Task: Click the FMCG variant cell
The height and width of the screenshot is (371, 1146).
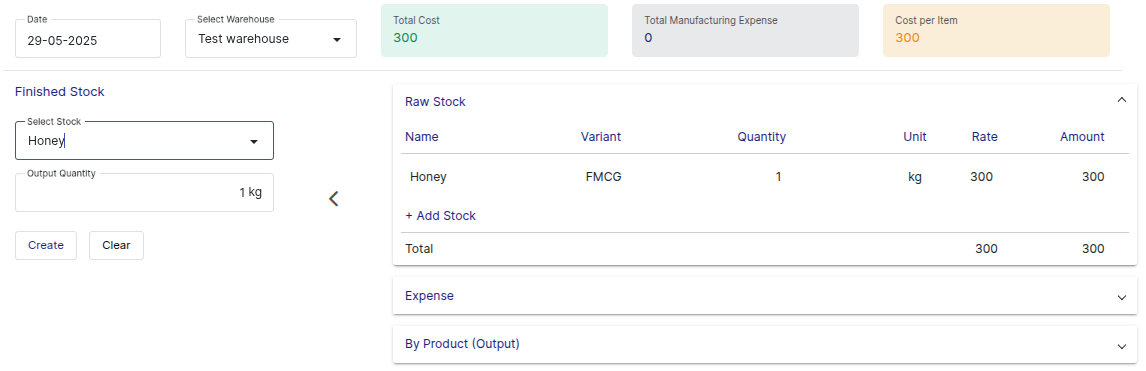Action: click(x=604, y=177)
